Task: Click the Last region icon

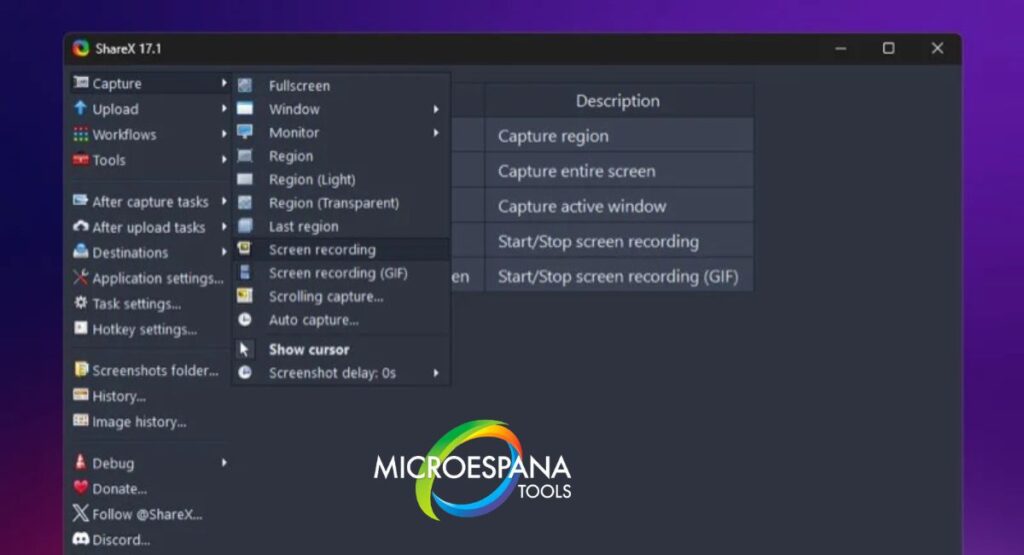Action: tap(245, 225)
